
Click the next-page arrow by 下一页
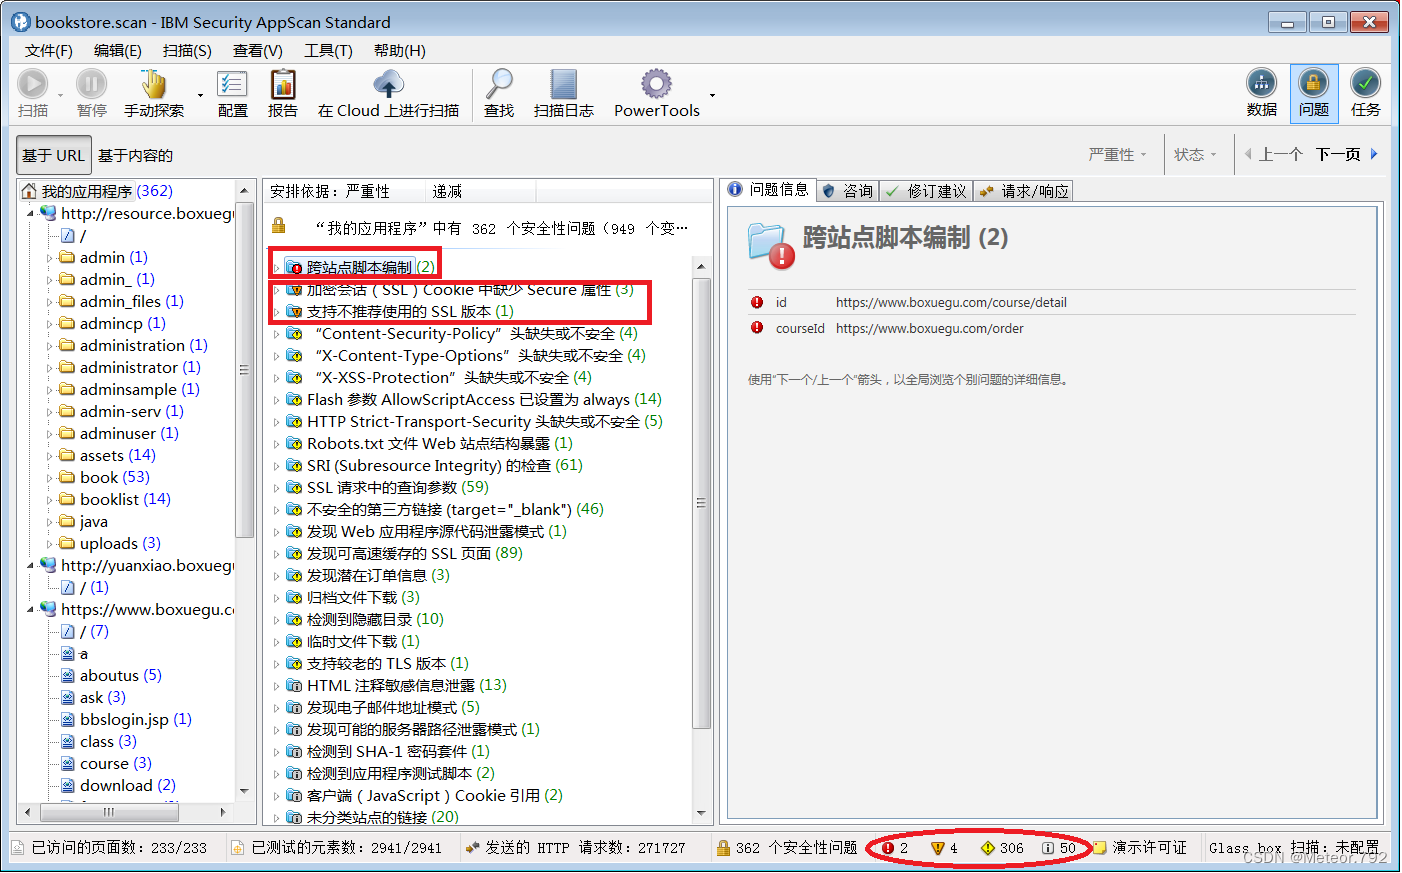[1374, 154]
